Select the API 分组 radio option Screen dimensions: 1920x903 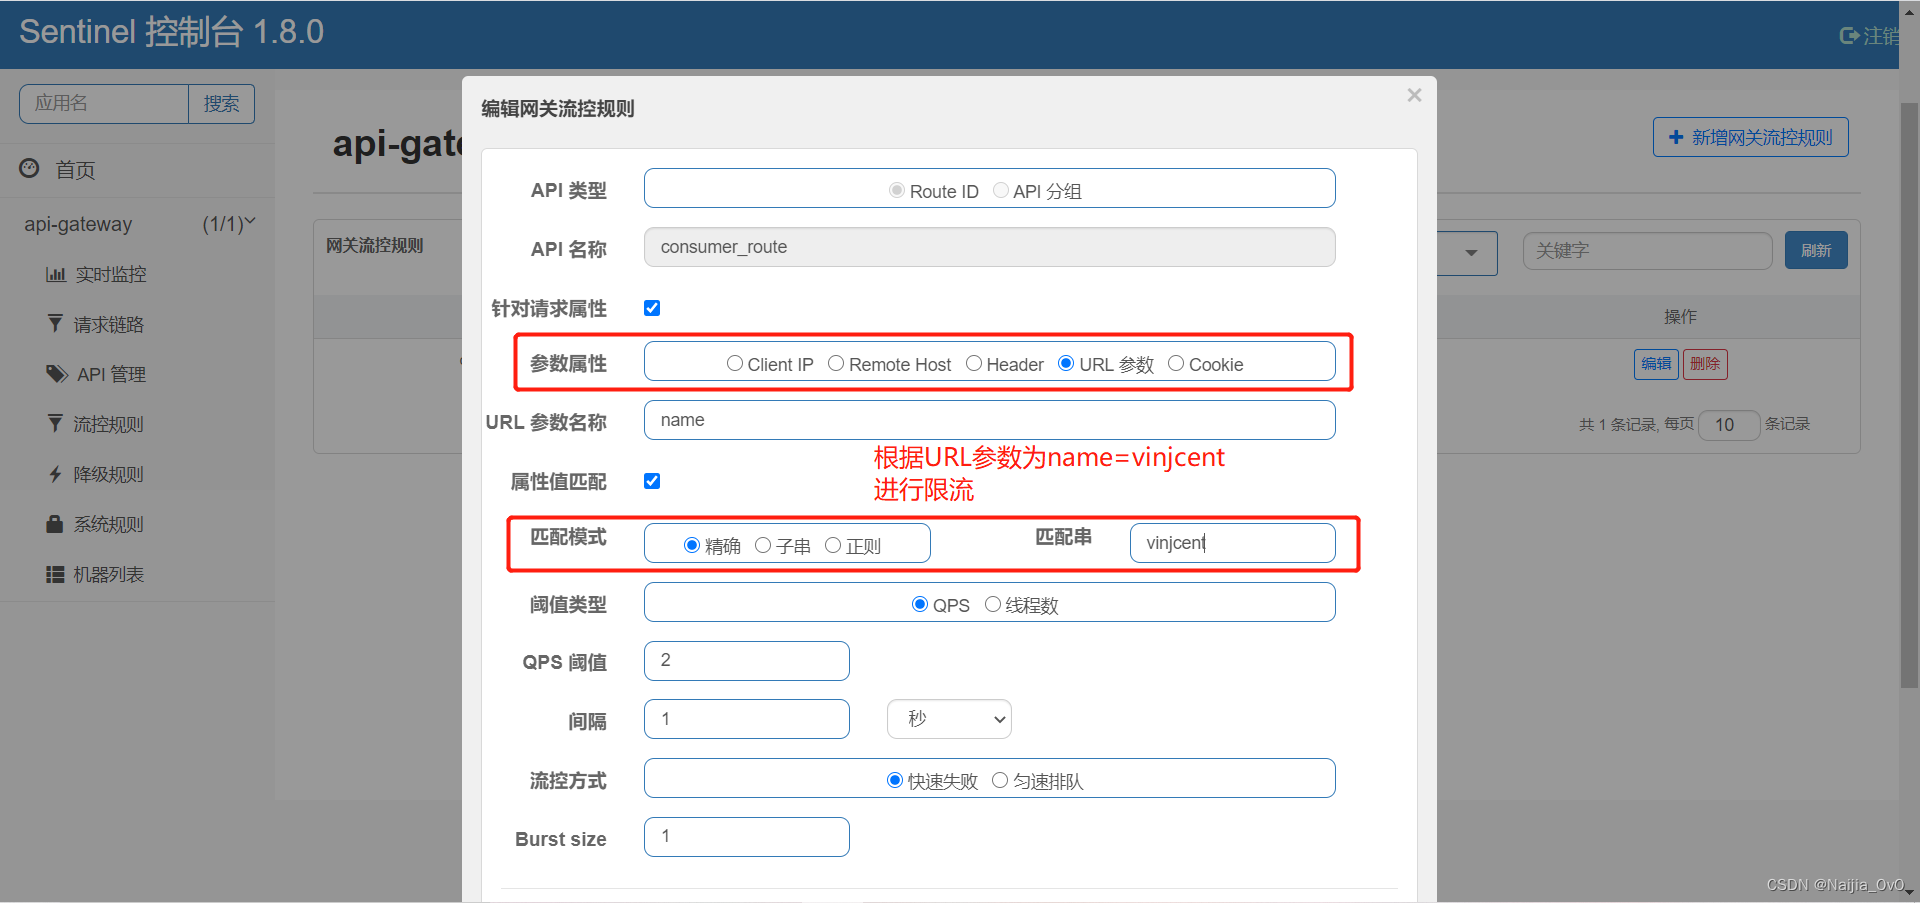pos(1000,190)
